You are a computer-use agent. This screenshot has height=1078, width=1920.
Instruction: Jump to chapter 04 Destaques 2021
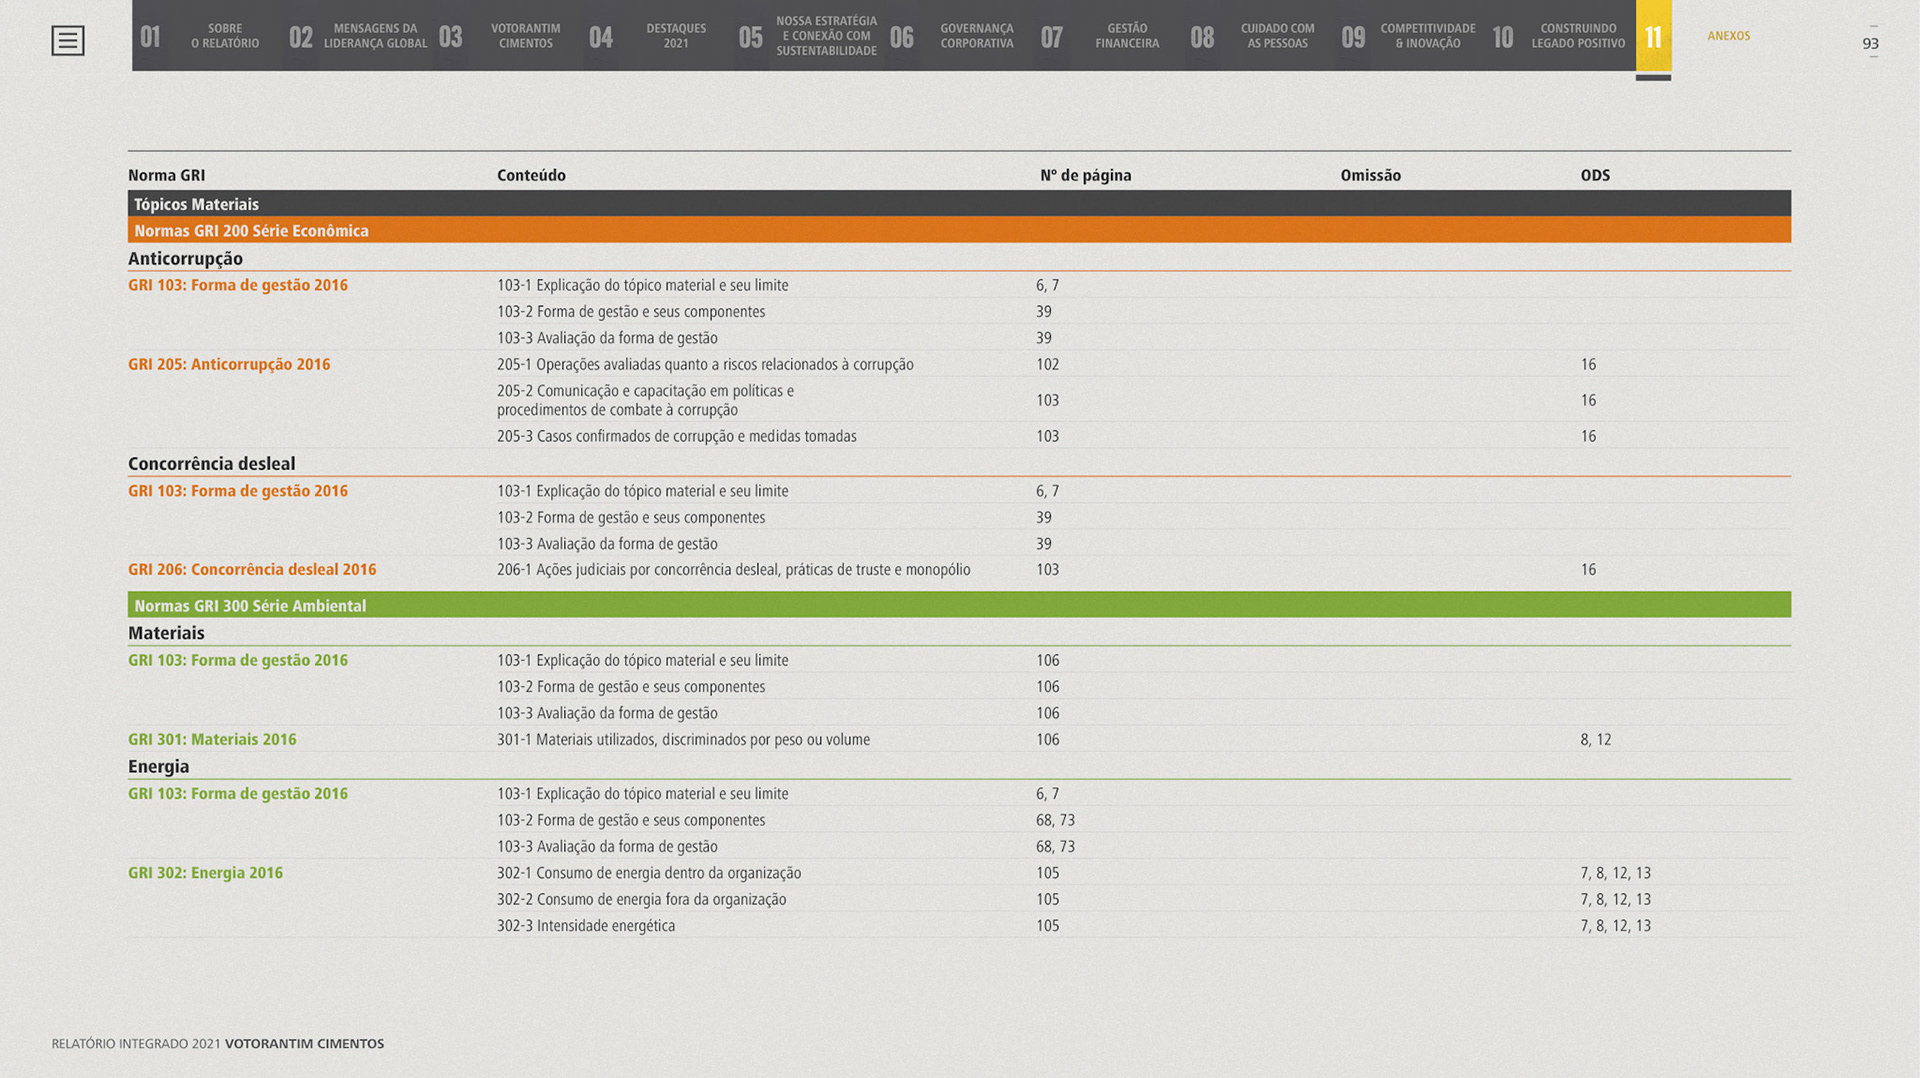pyautogui.click(x=657, y=36)
